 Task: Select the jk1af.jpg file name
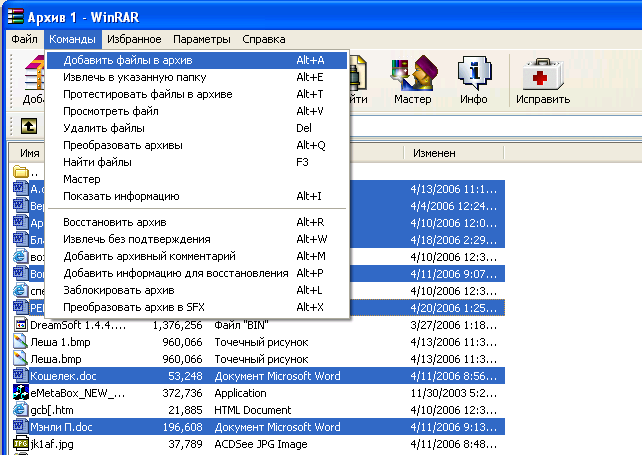(x=52, y=444)
